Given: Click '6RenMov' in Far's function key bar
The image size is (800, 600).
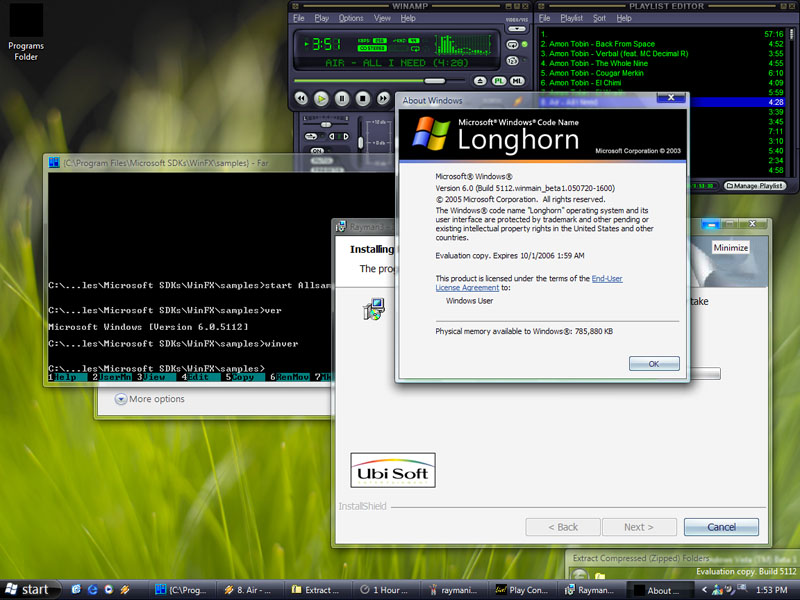Looking at the screenshot, I should click(290, 377).
